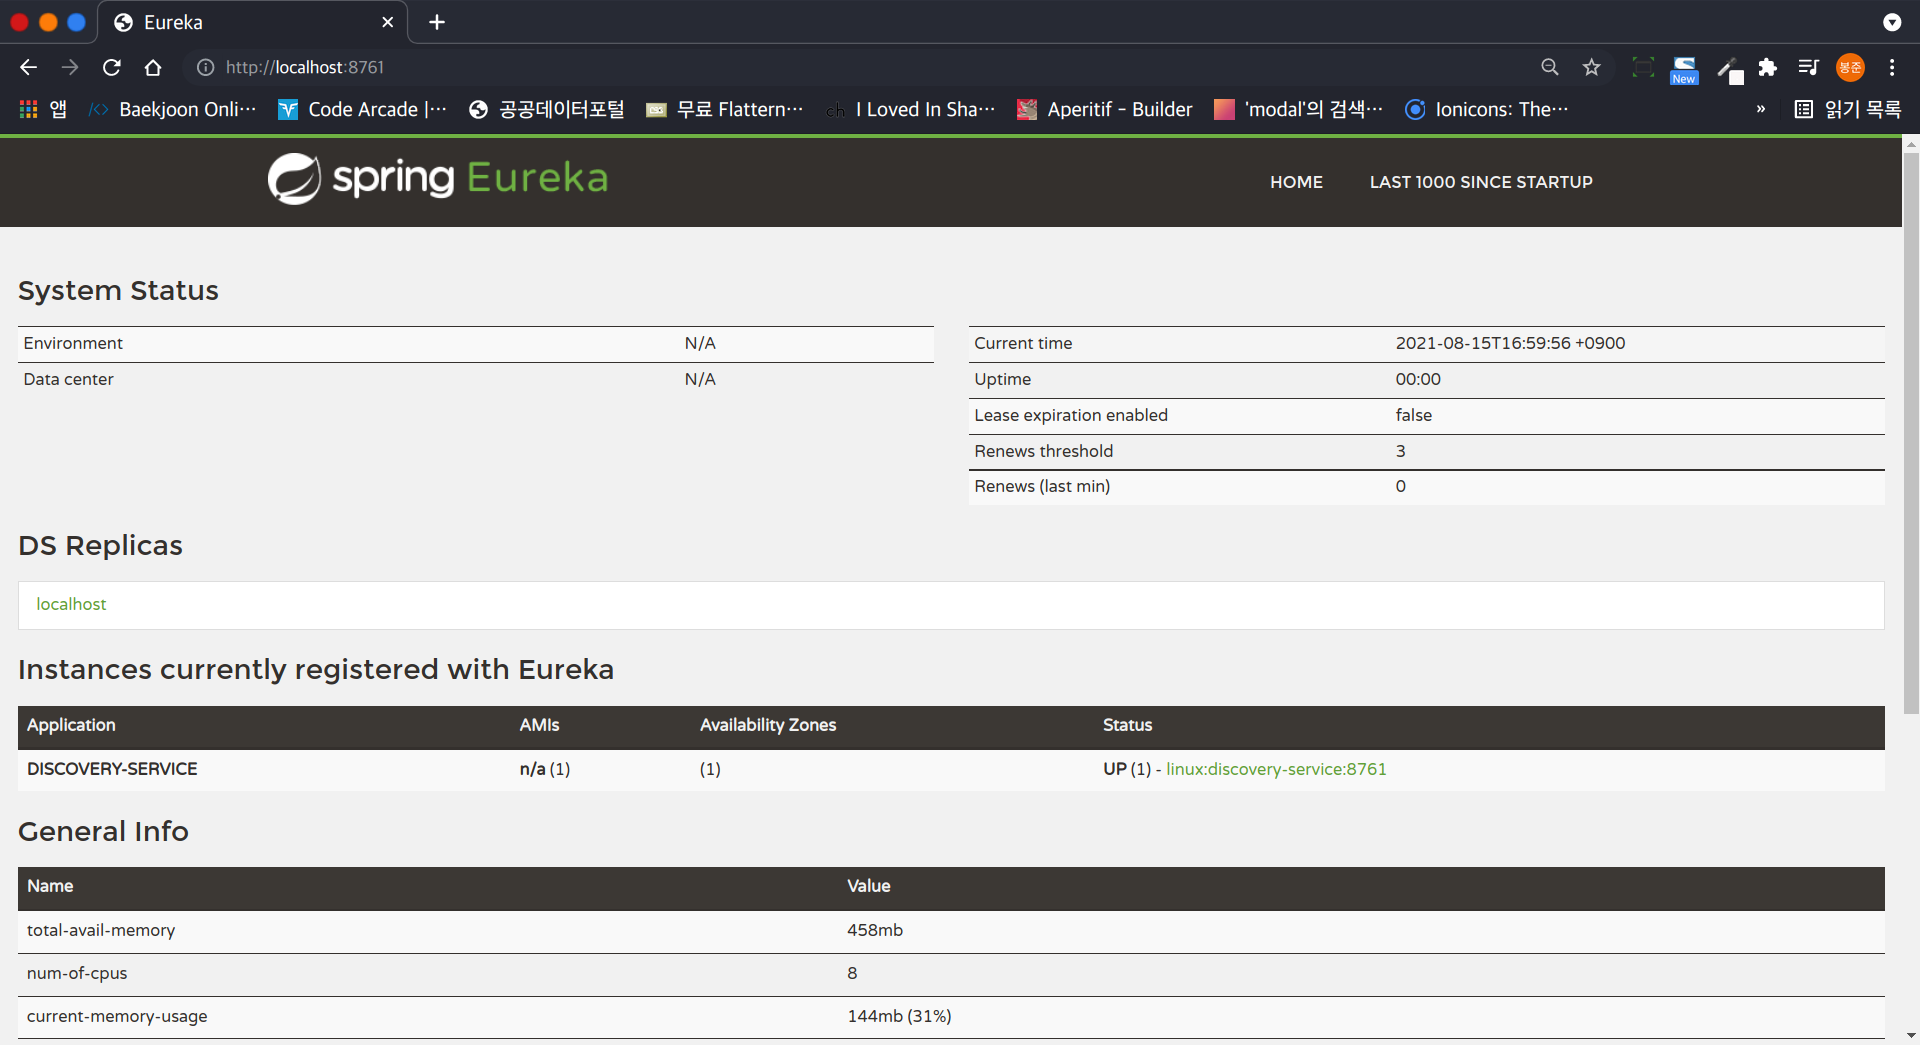Viewport: 1920px width, 1045px height.
Task: Open the reading list button
Action: point(1848,109)
